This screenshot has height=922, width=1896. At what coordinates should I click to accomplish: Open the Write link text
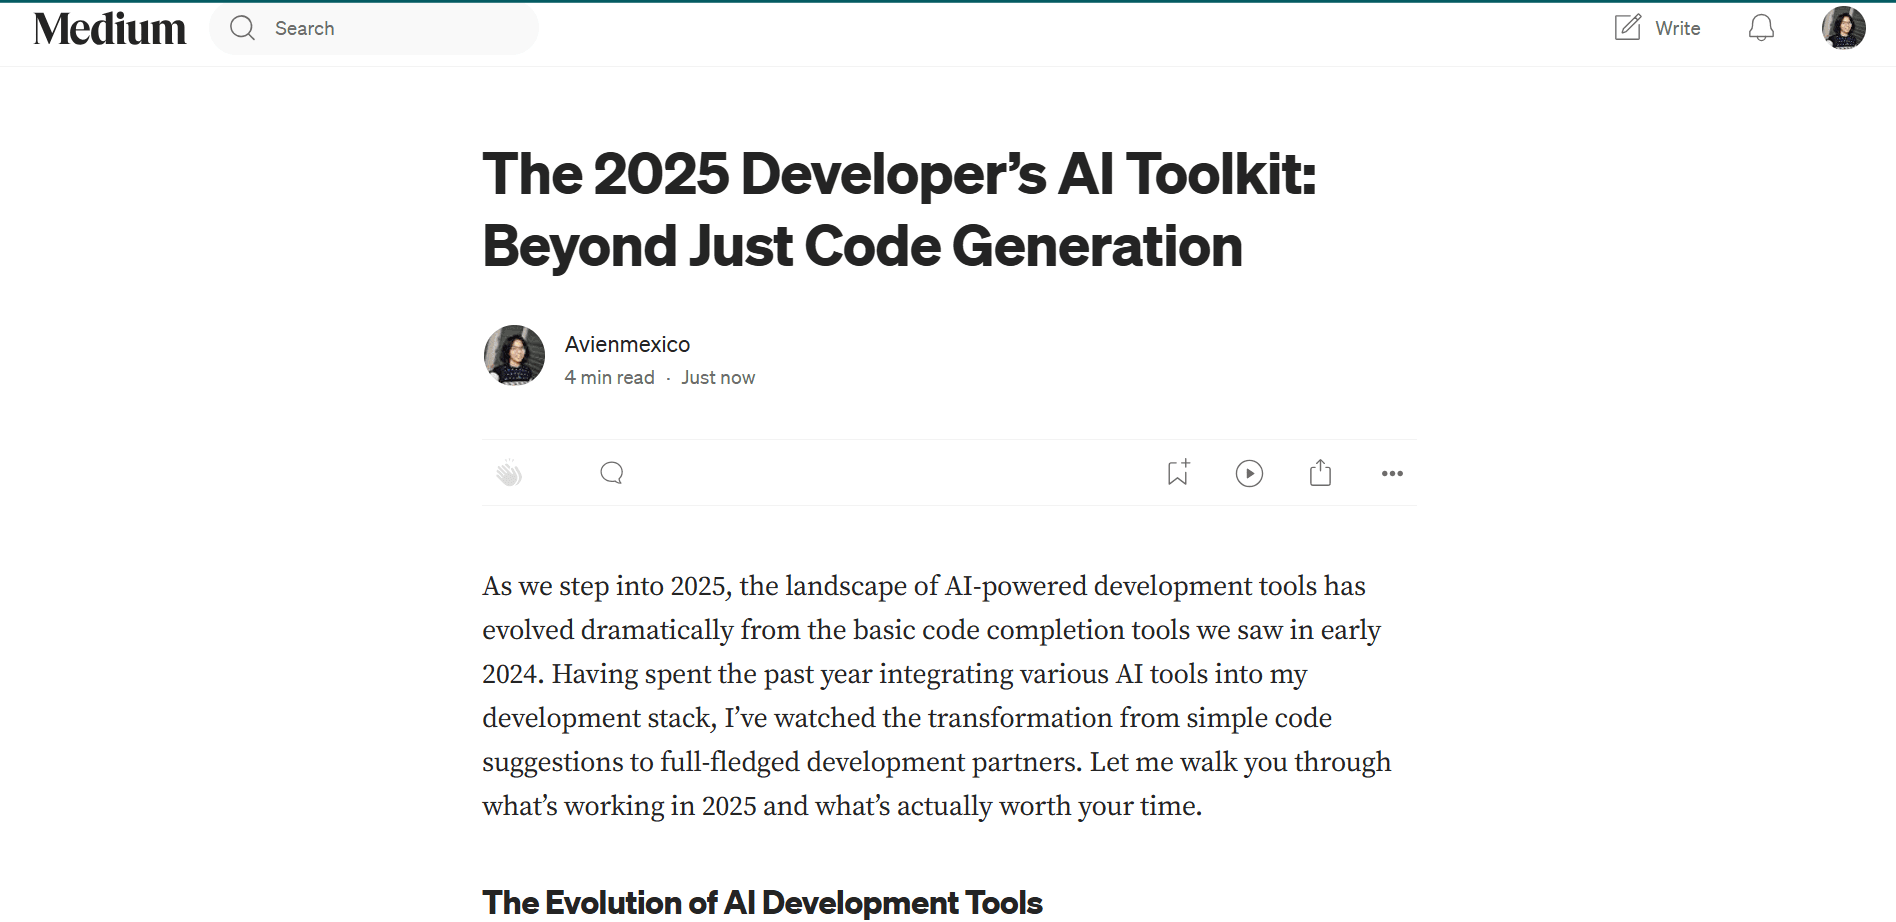(x=1677, y=29)
